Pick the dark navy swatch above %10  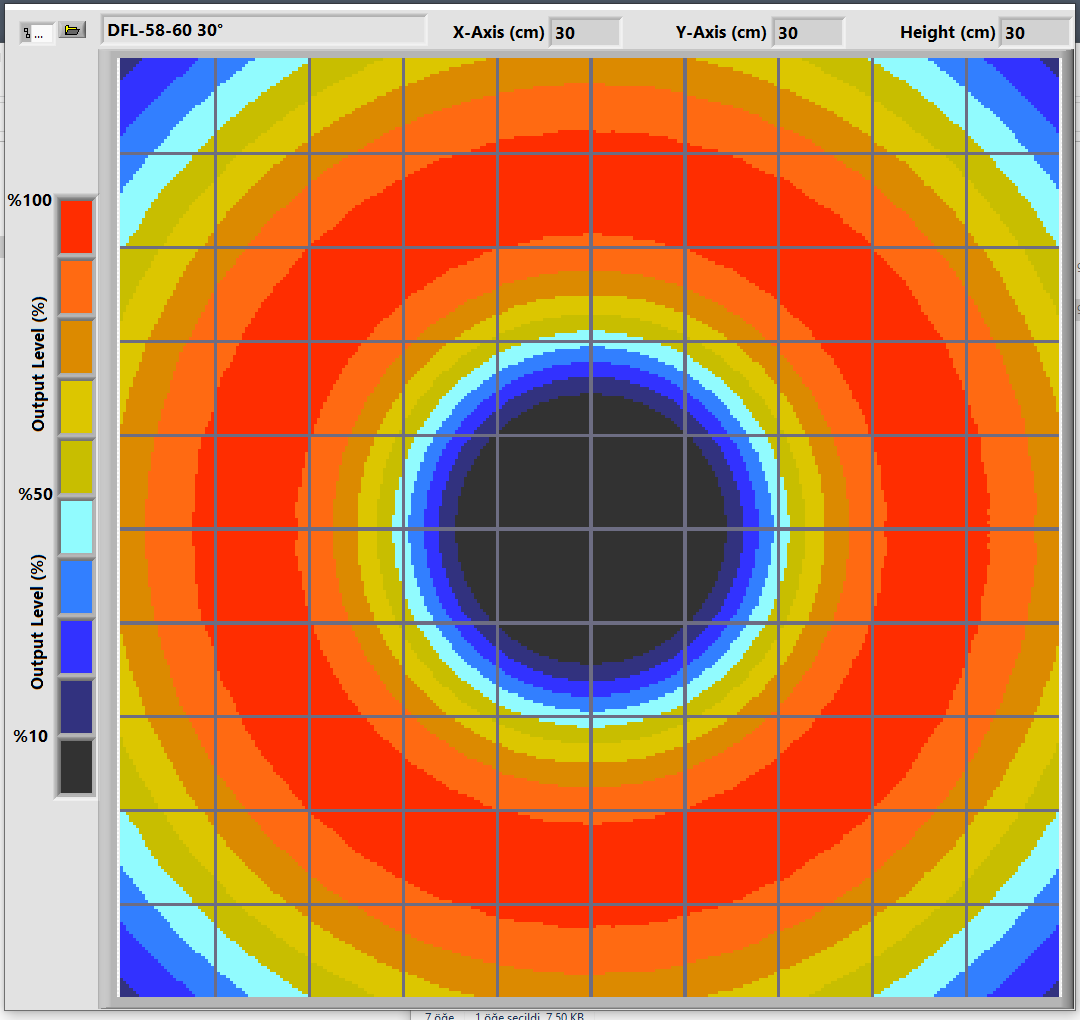(x=76, y=707)
